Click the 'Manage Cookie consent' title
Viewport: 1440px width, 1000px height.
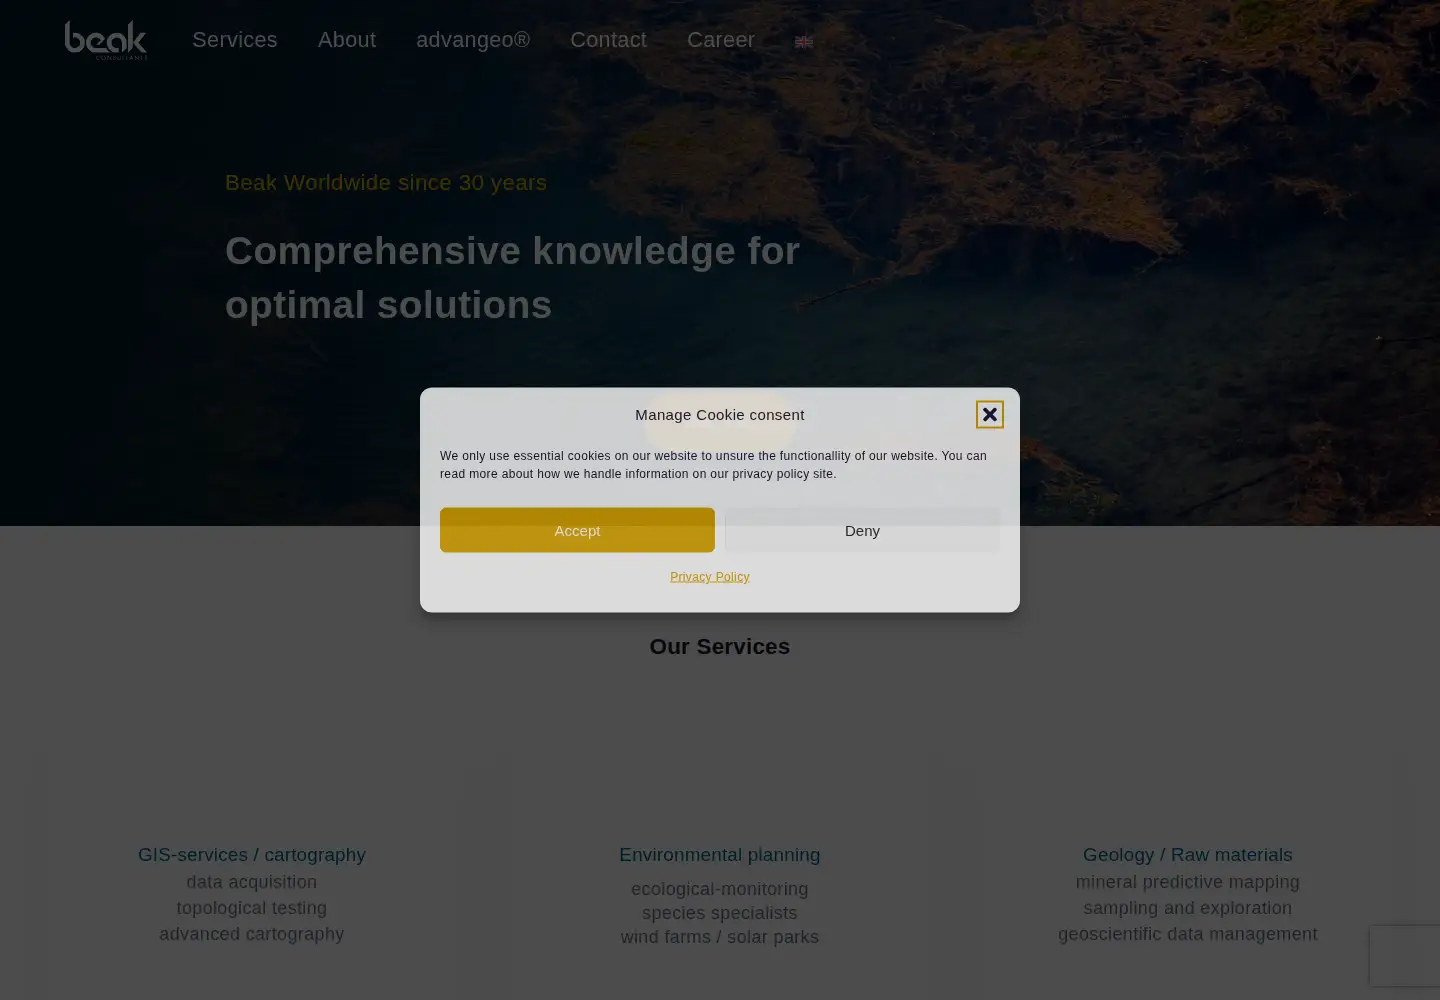click(720, 415)
